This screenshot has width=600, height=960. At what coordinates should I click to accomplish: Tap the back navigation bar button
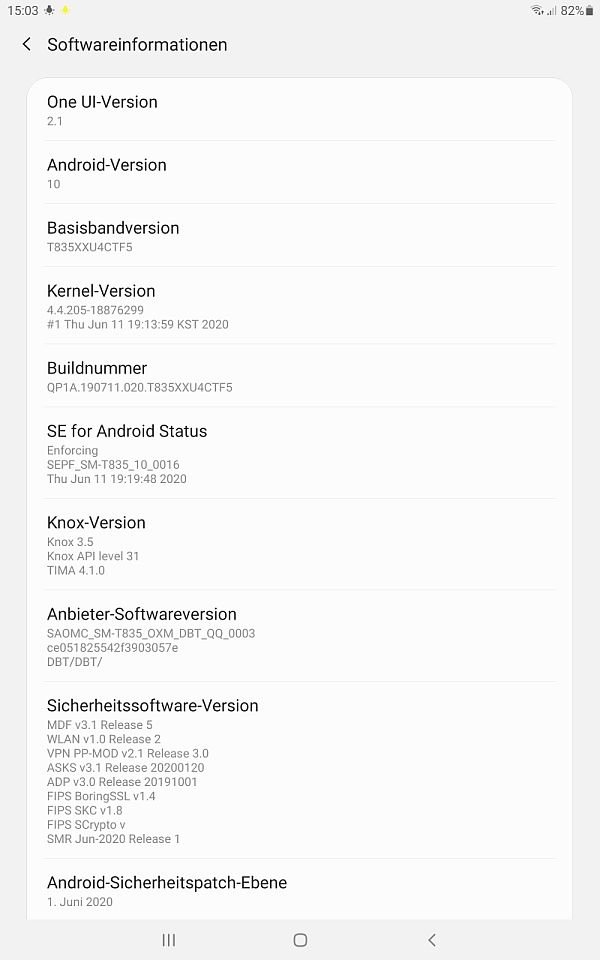[432, 940]
